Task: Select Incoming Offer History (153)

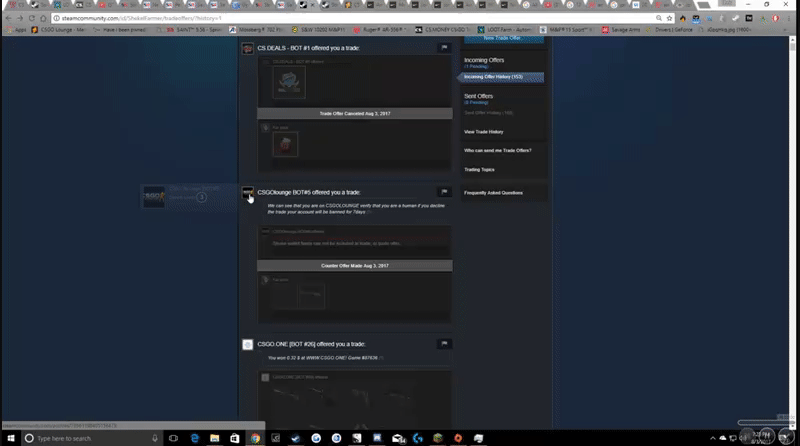Action: click(501, 77)
